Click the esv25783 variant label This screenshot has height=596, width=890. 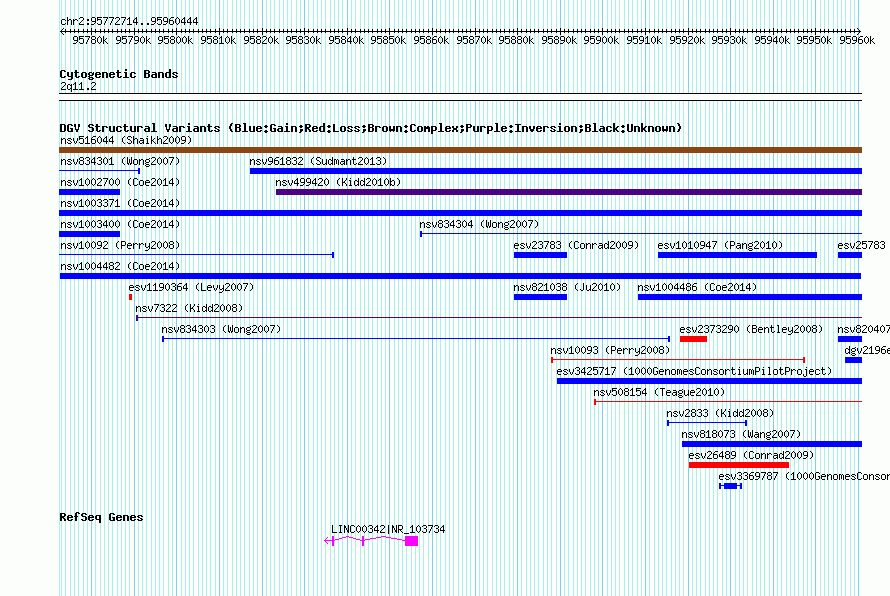(861, 245)
